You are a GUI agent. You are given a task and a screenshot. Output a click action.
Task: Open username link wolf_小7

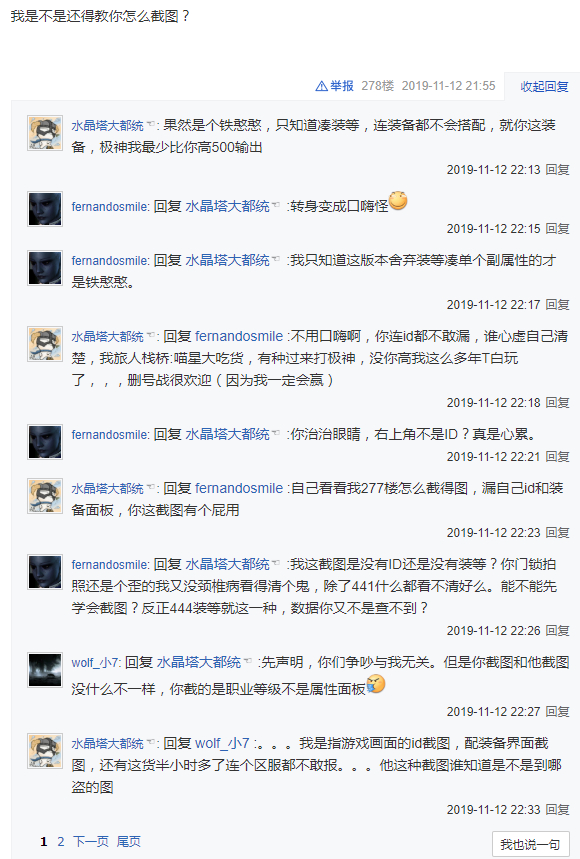pos(95,662)
